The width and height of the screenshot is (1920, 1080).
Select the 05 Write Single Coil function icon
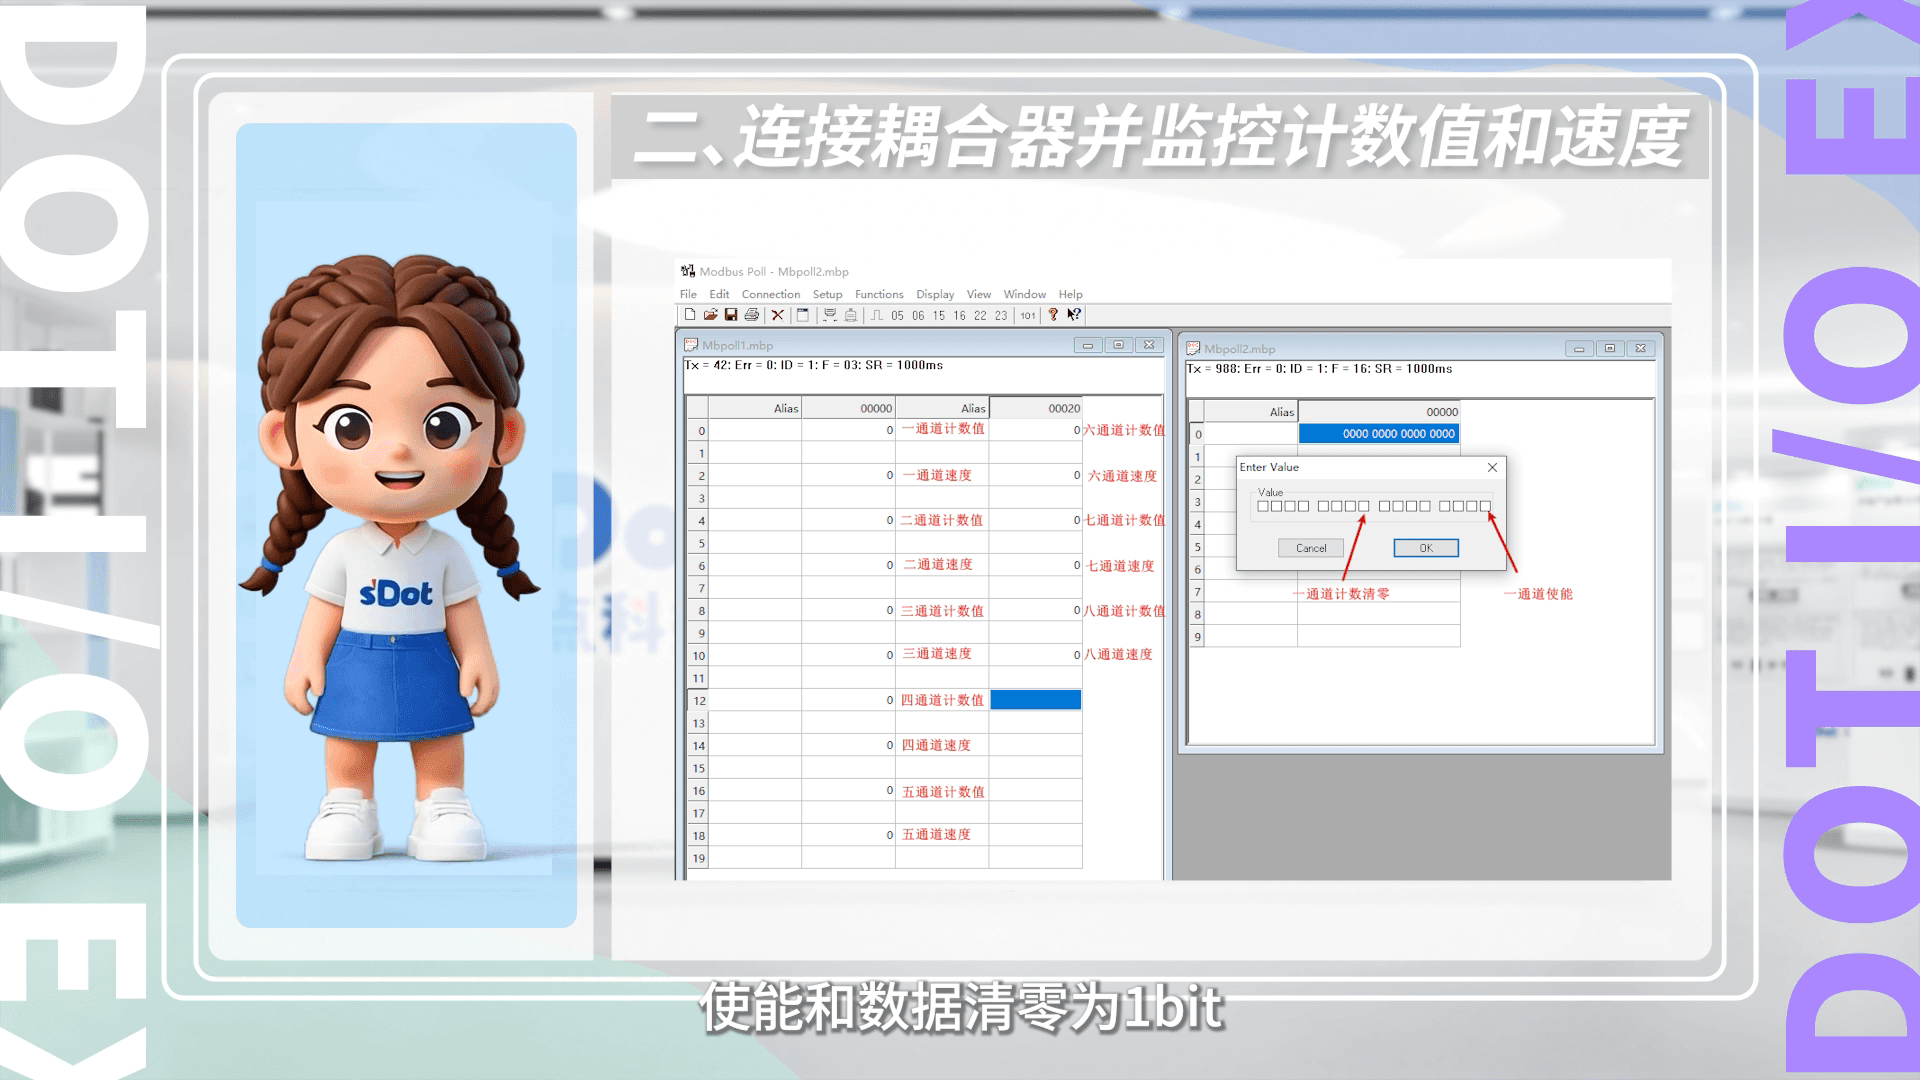click(896, 315)
